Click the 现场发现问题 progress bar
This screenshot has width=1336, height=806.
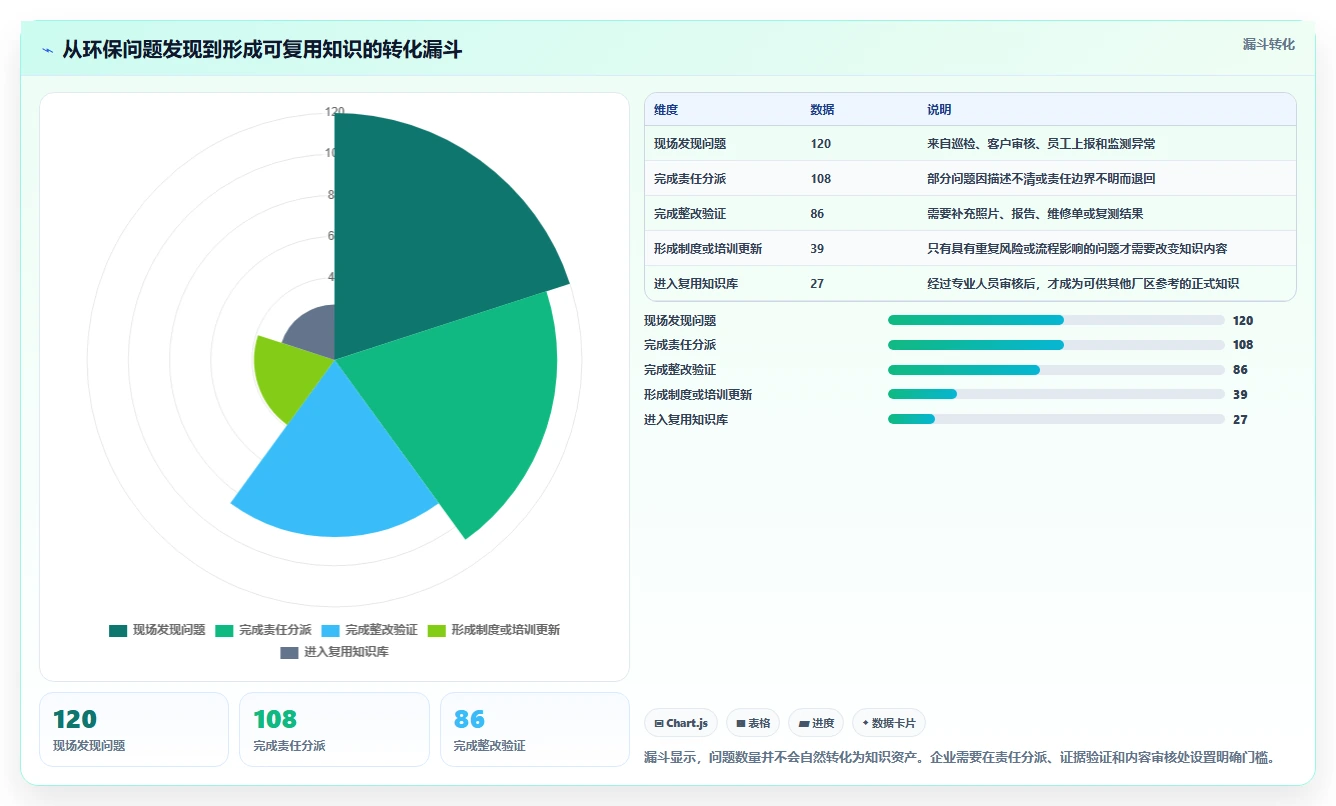pyautogui.click(x=1056, y=320)
